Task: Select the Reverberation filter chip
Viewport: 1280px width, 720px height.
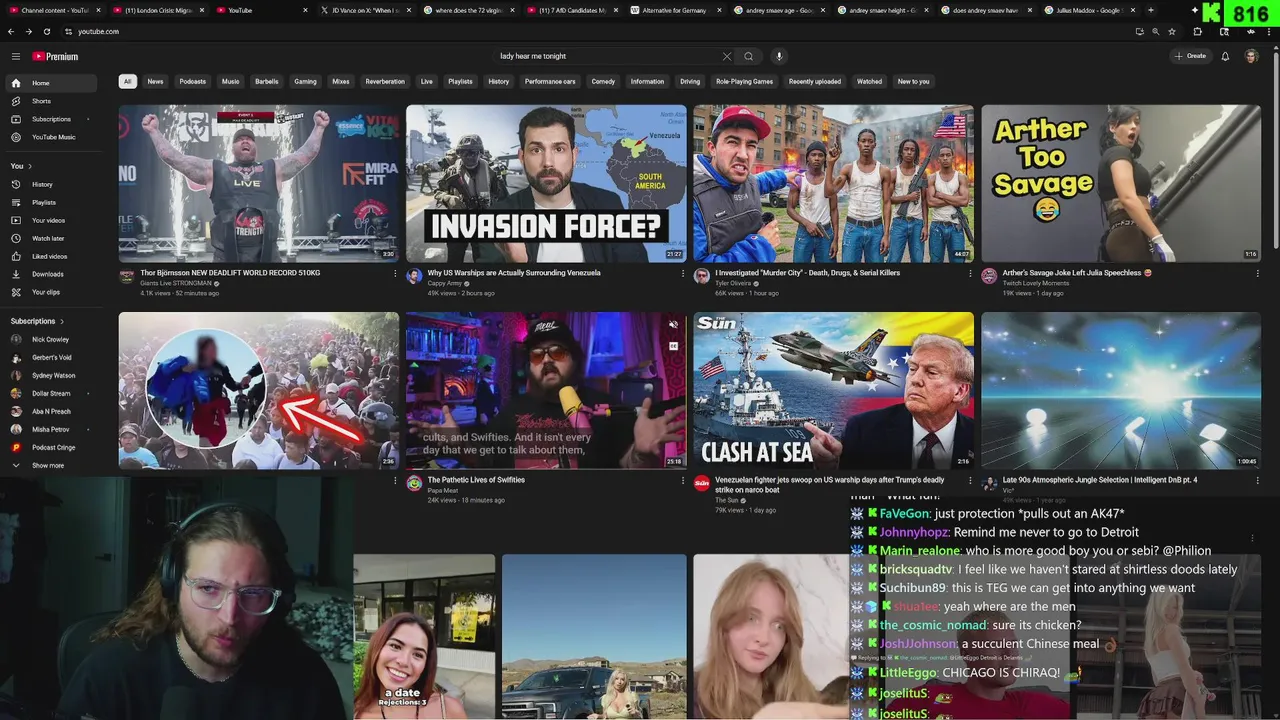Action: (385, 81)
